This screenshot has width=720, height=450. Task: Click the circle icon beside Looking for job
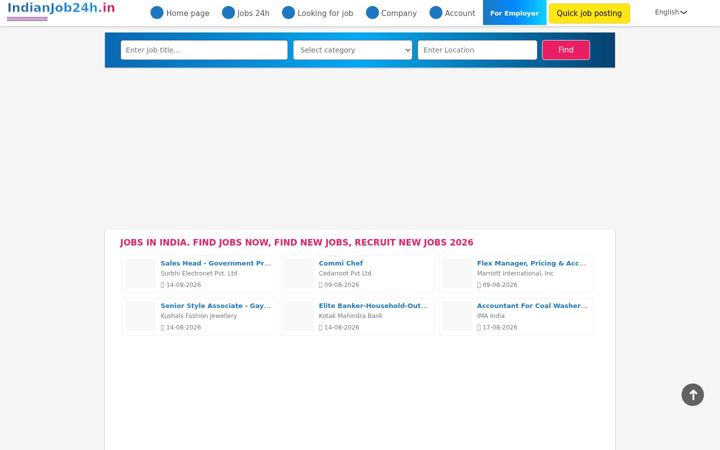coord(288,13)
